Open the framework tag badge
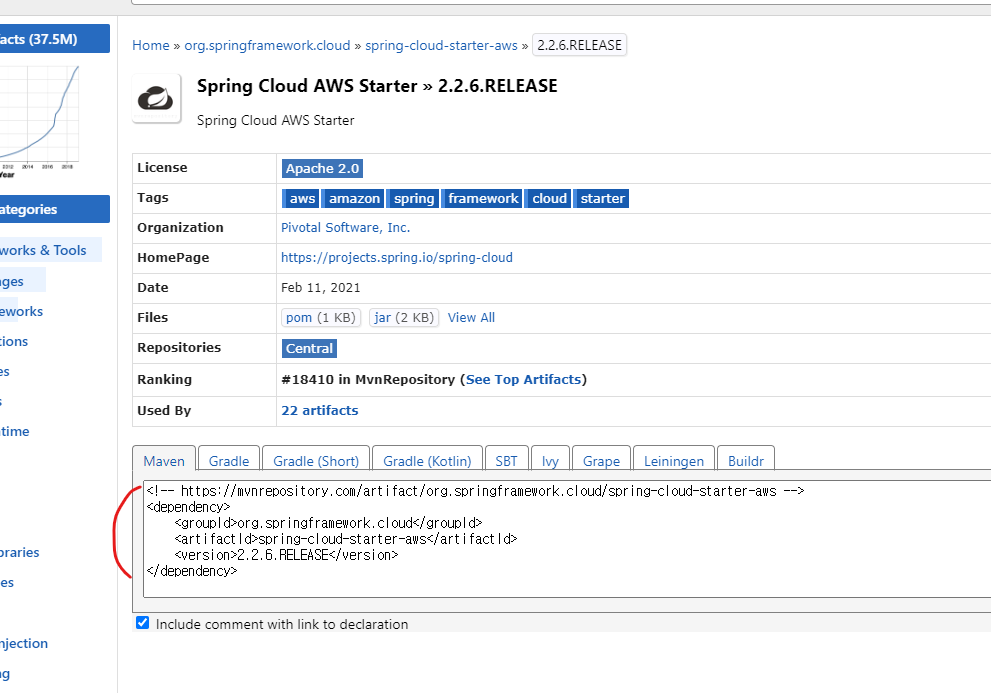This screenshot has width=991, height=693. (482, 198)
